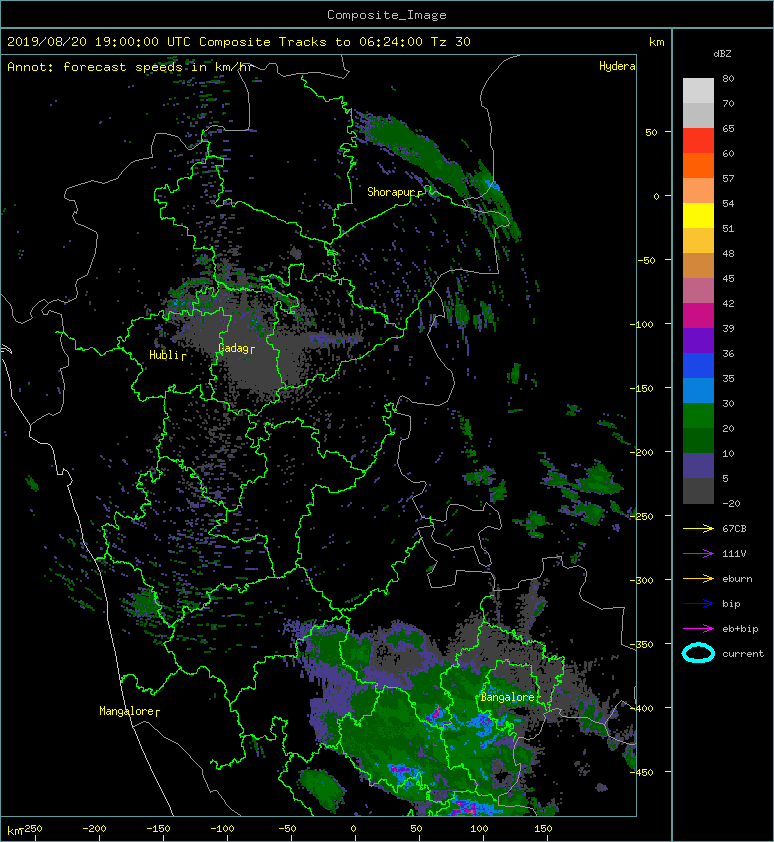Pick the light blue swatch between 35 and 30
774x842 pixels.
(698, 390)
